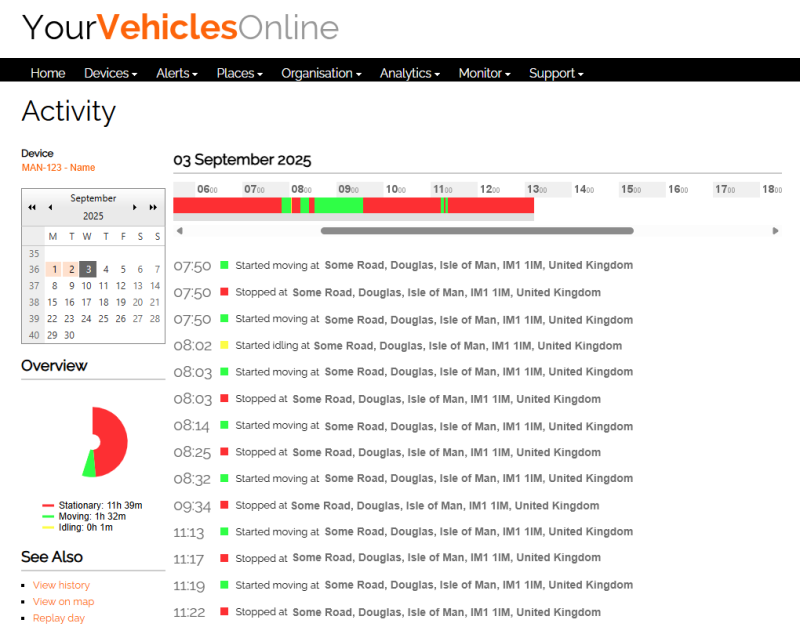Click red marker for 09:34 stopped event
Viewport: 800px width, 627px height.
[x=225, y=506]
